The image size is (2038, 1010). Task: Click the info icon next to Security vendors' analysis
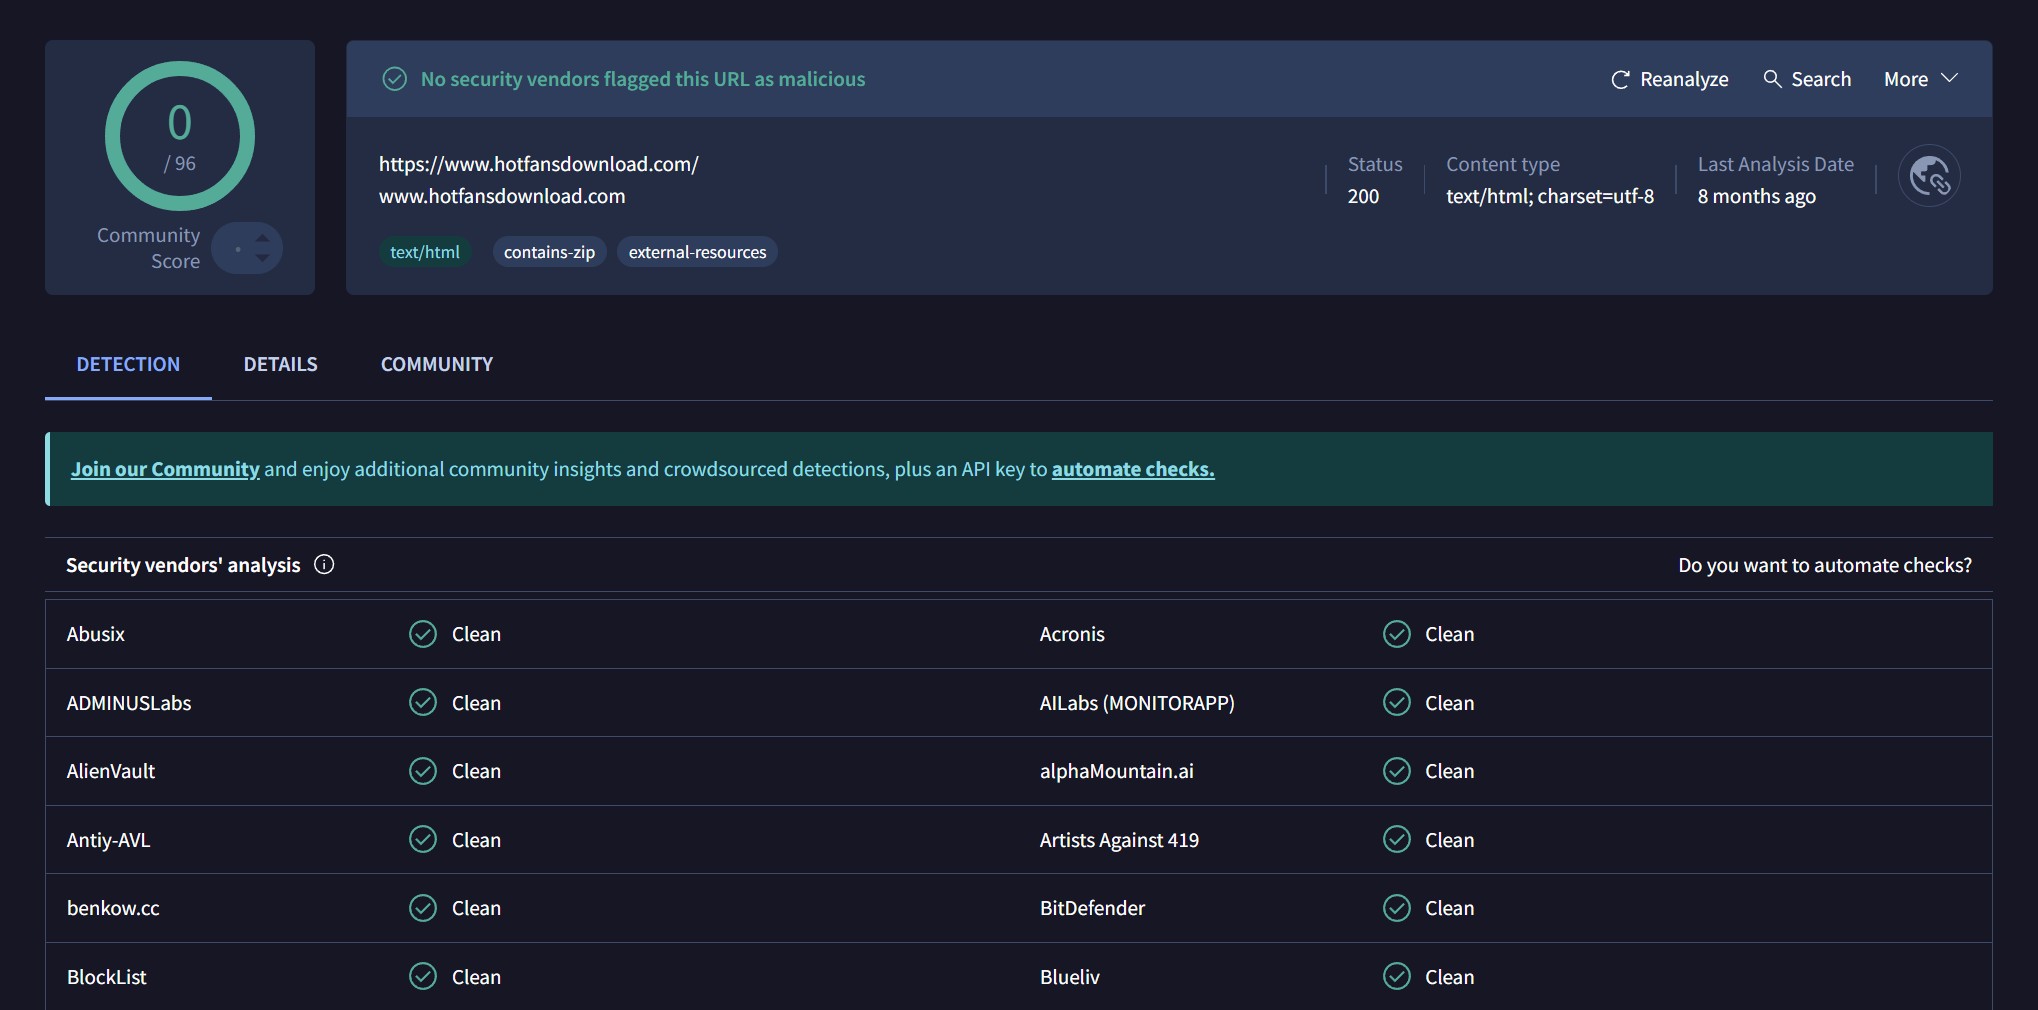click(x=324, y=565)
